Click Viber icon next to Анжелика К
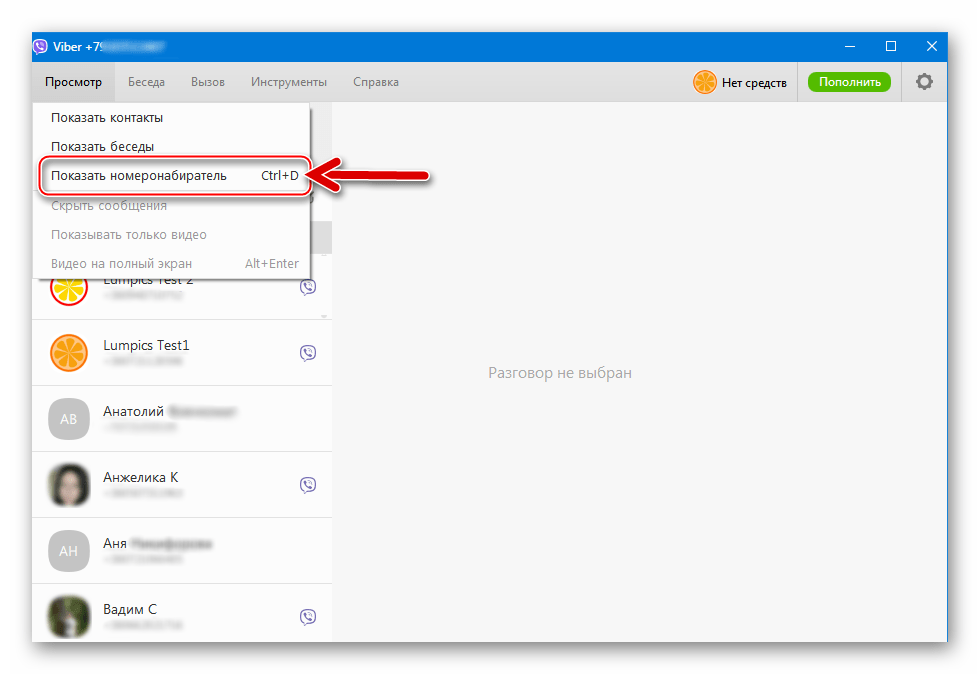 (x=308, y=485)
